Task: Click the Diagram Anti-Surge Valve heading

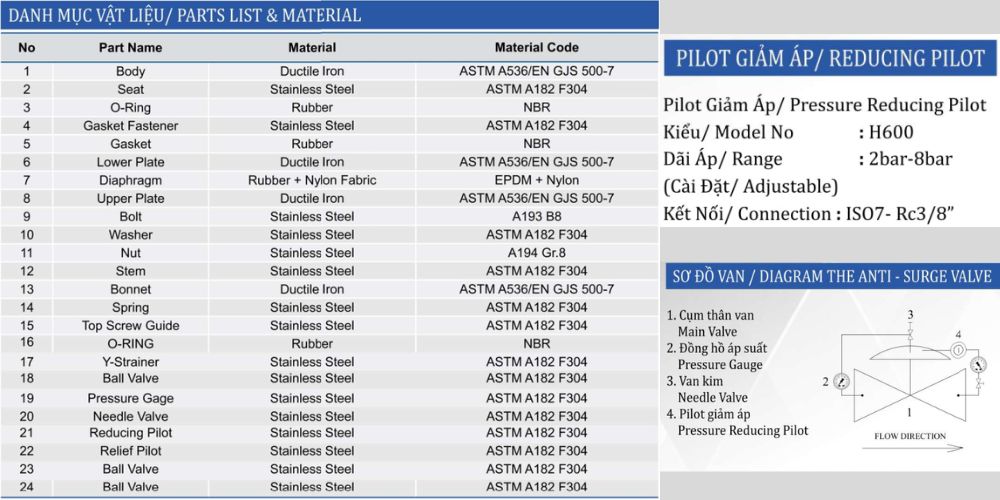Action: tap(829, 277)
